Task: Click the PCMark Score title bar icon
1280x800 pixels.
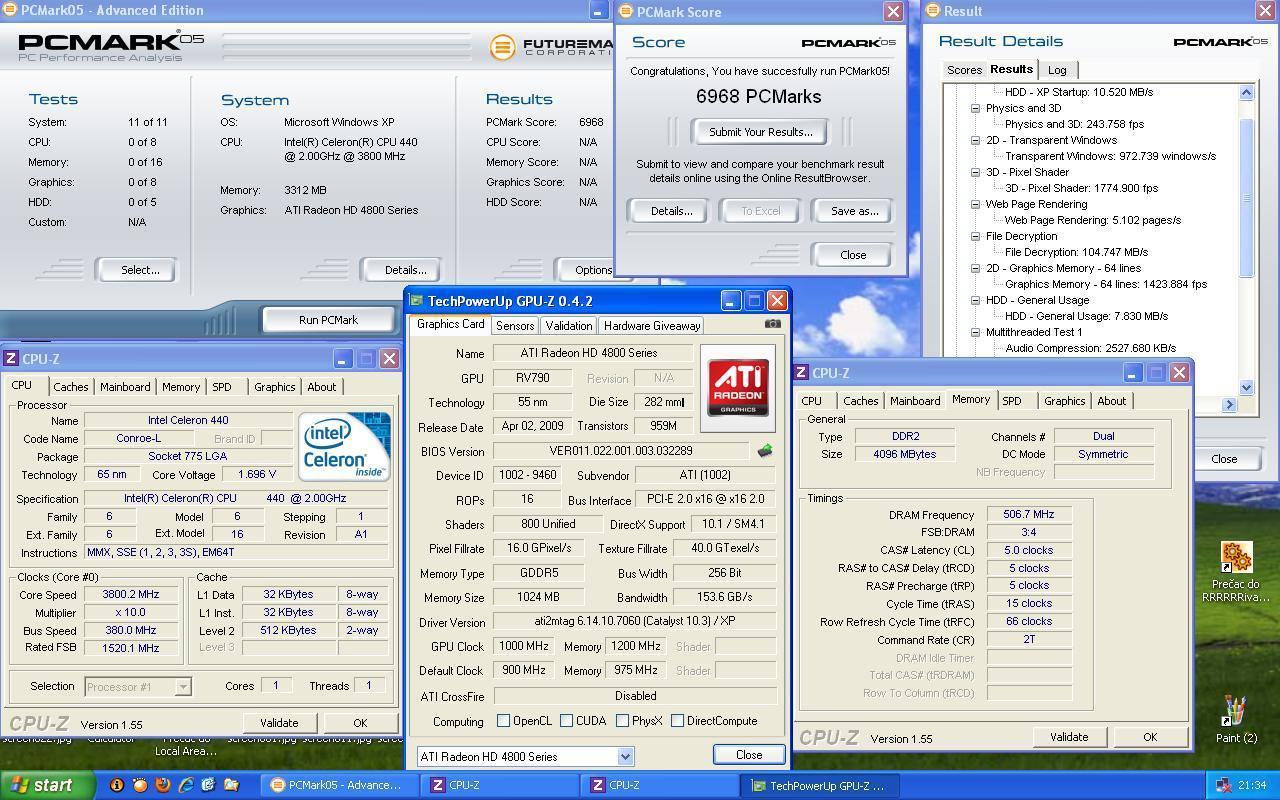Action: pos(625,11)
